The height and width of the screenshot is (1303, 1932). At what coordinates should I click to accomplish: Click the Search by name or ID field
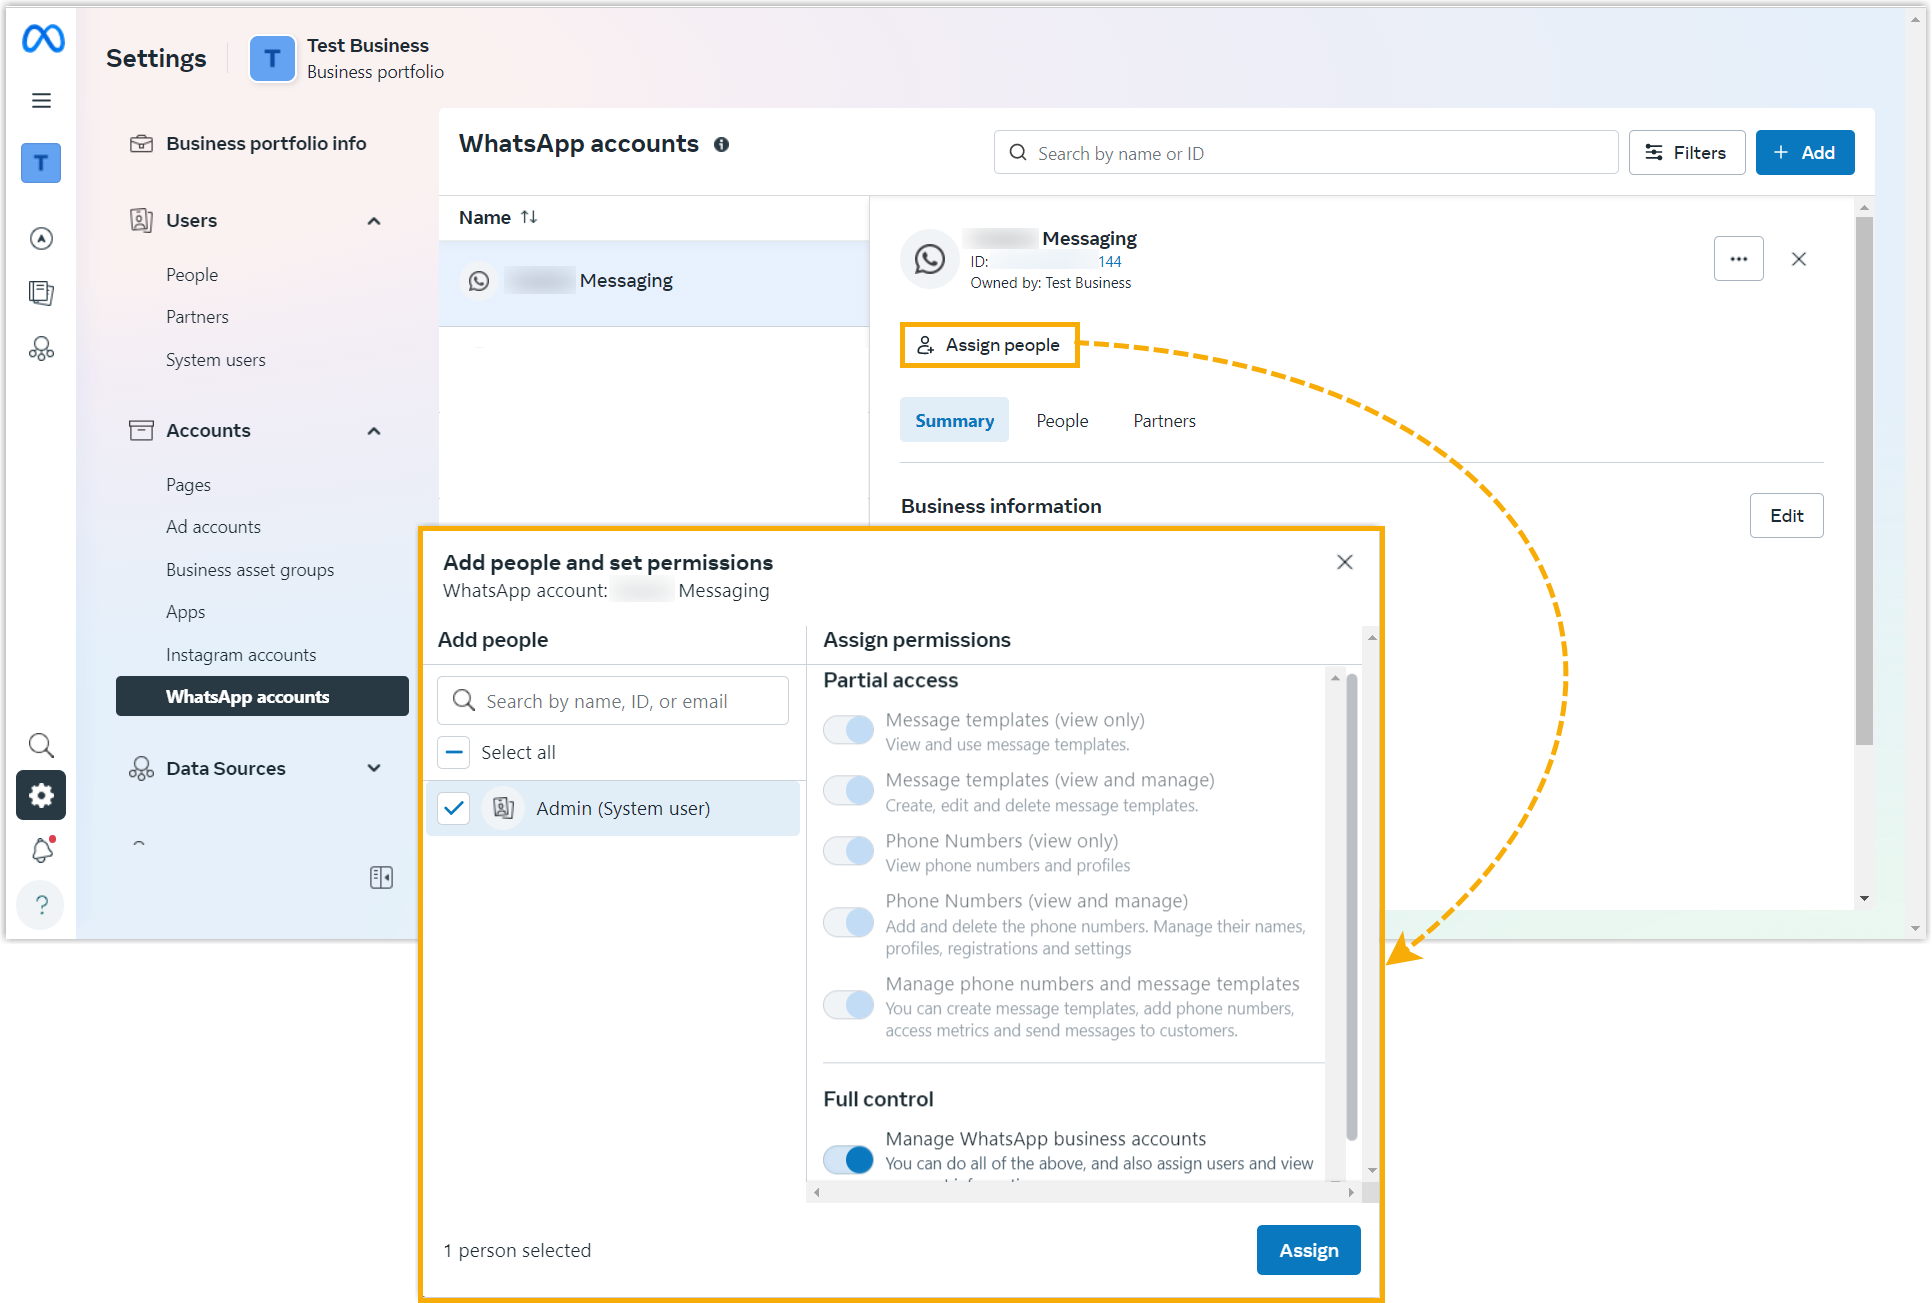pos(1306,153)
